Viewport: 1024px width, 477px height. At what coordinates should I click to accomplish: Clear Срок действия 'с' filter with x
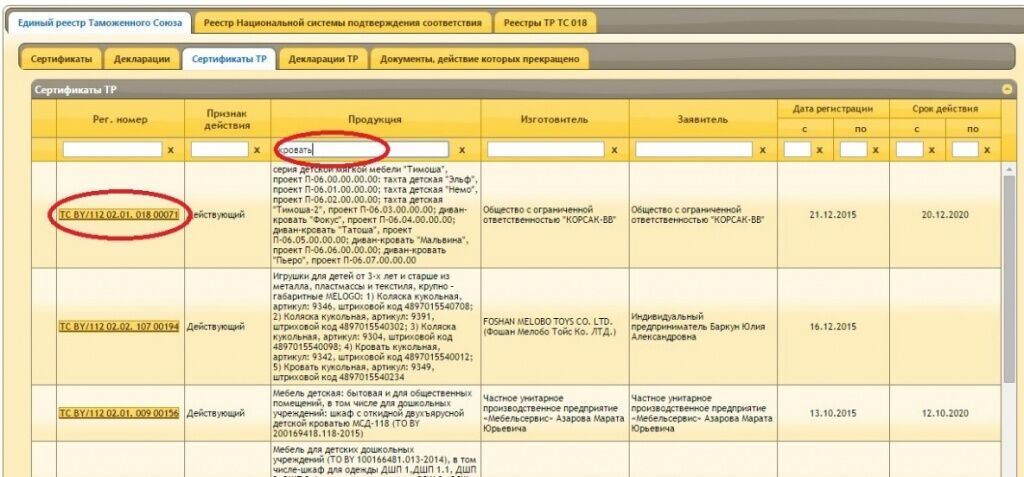[932, 150]
